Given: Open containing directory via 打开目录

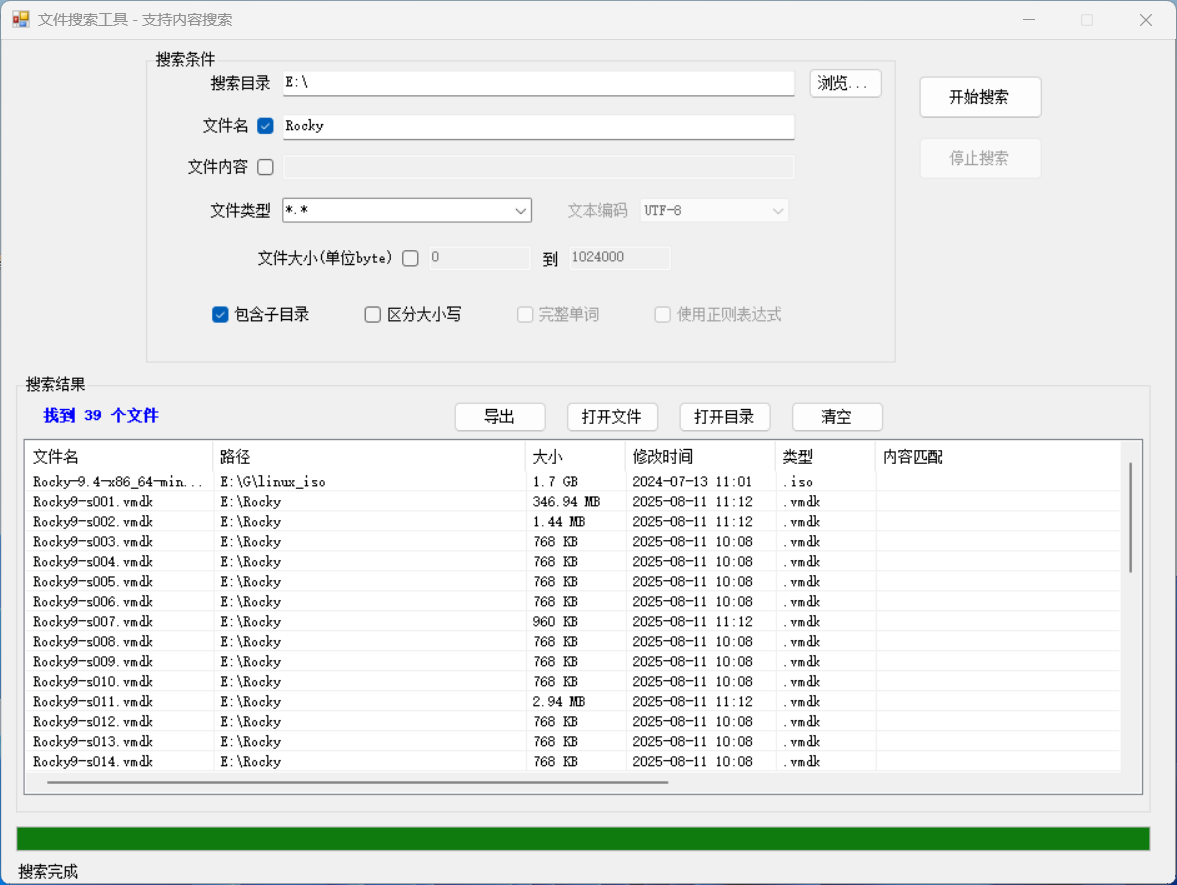Looking at the screenshot, I should (x=725, y=417).
